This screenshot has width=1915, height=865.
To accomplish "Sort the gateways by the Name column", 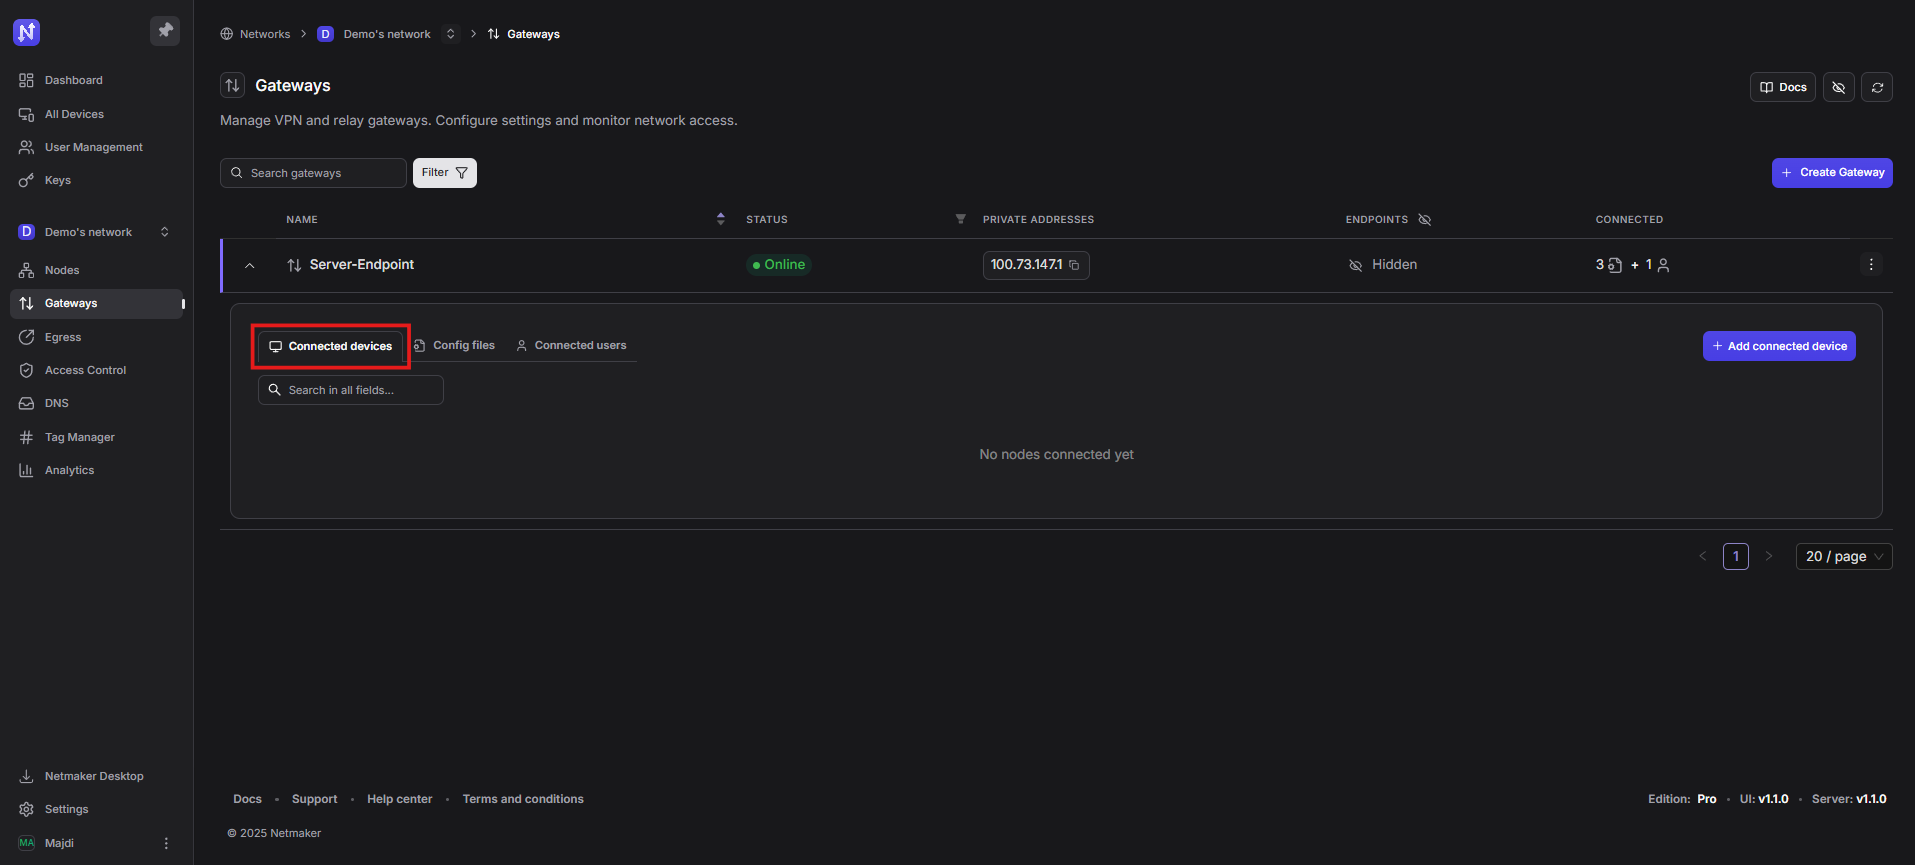I will (720, 219).
